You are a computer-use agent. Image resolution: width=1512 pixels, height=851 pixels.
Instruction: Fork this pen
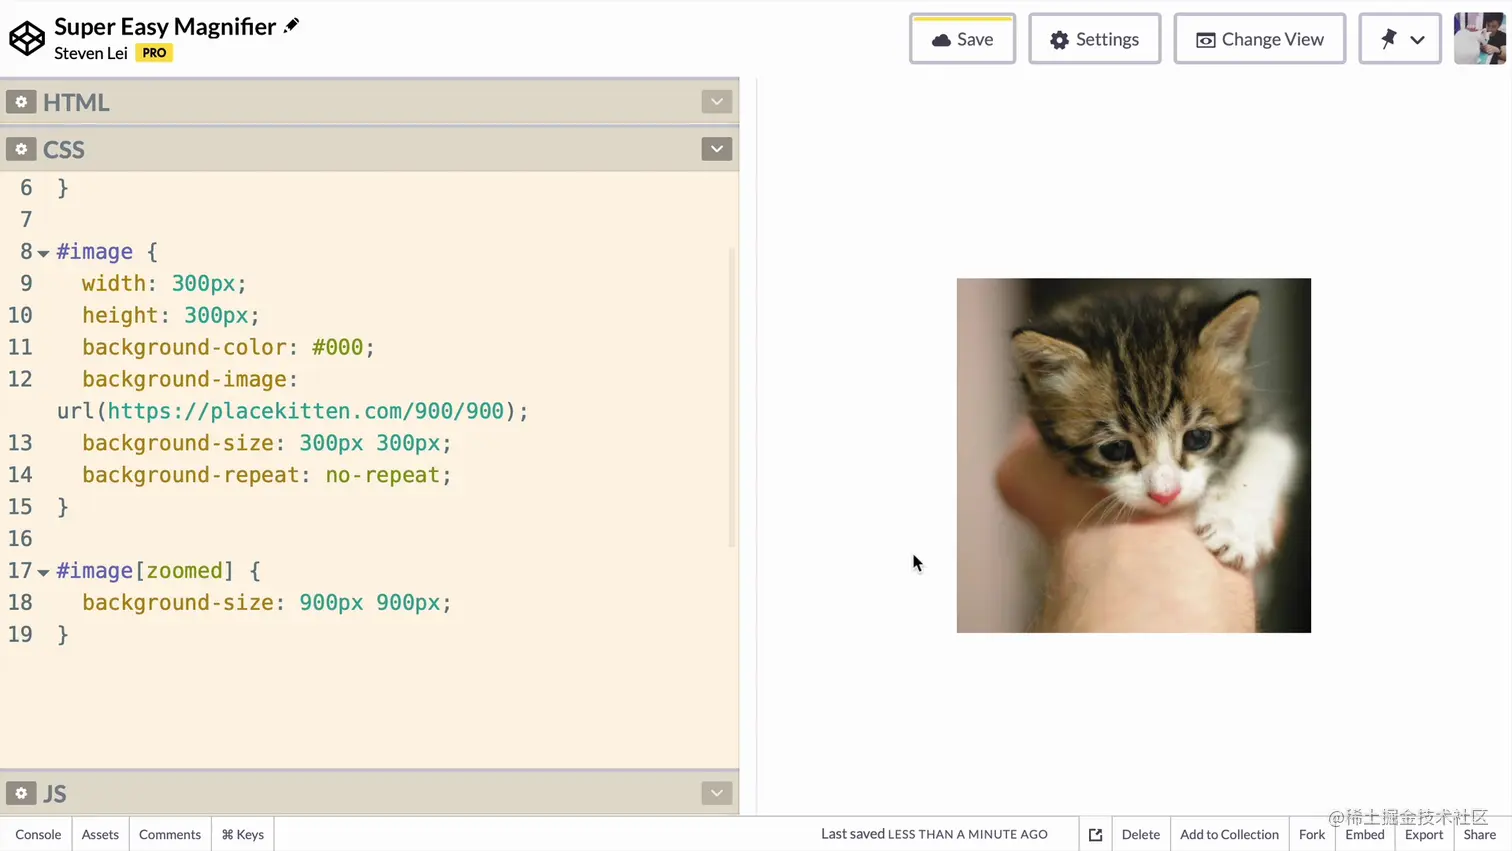1311,834
